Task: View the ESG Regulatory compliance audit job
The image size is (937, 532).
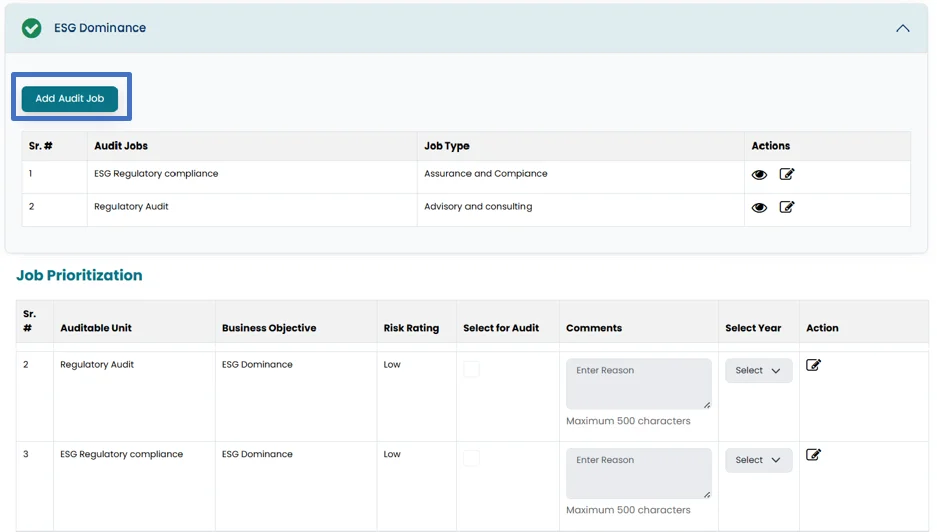Action: (759, 175)
